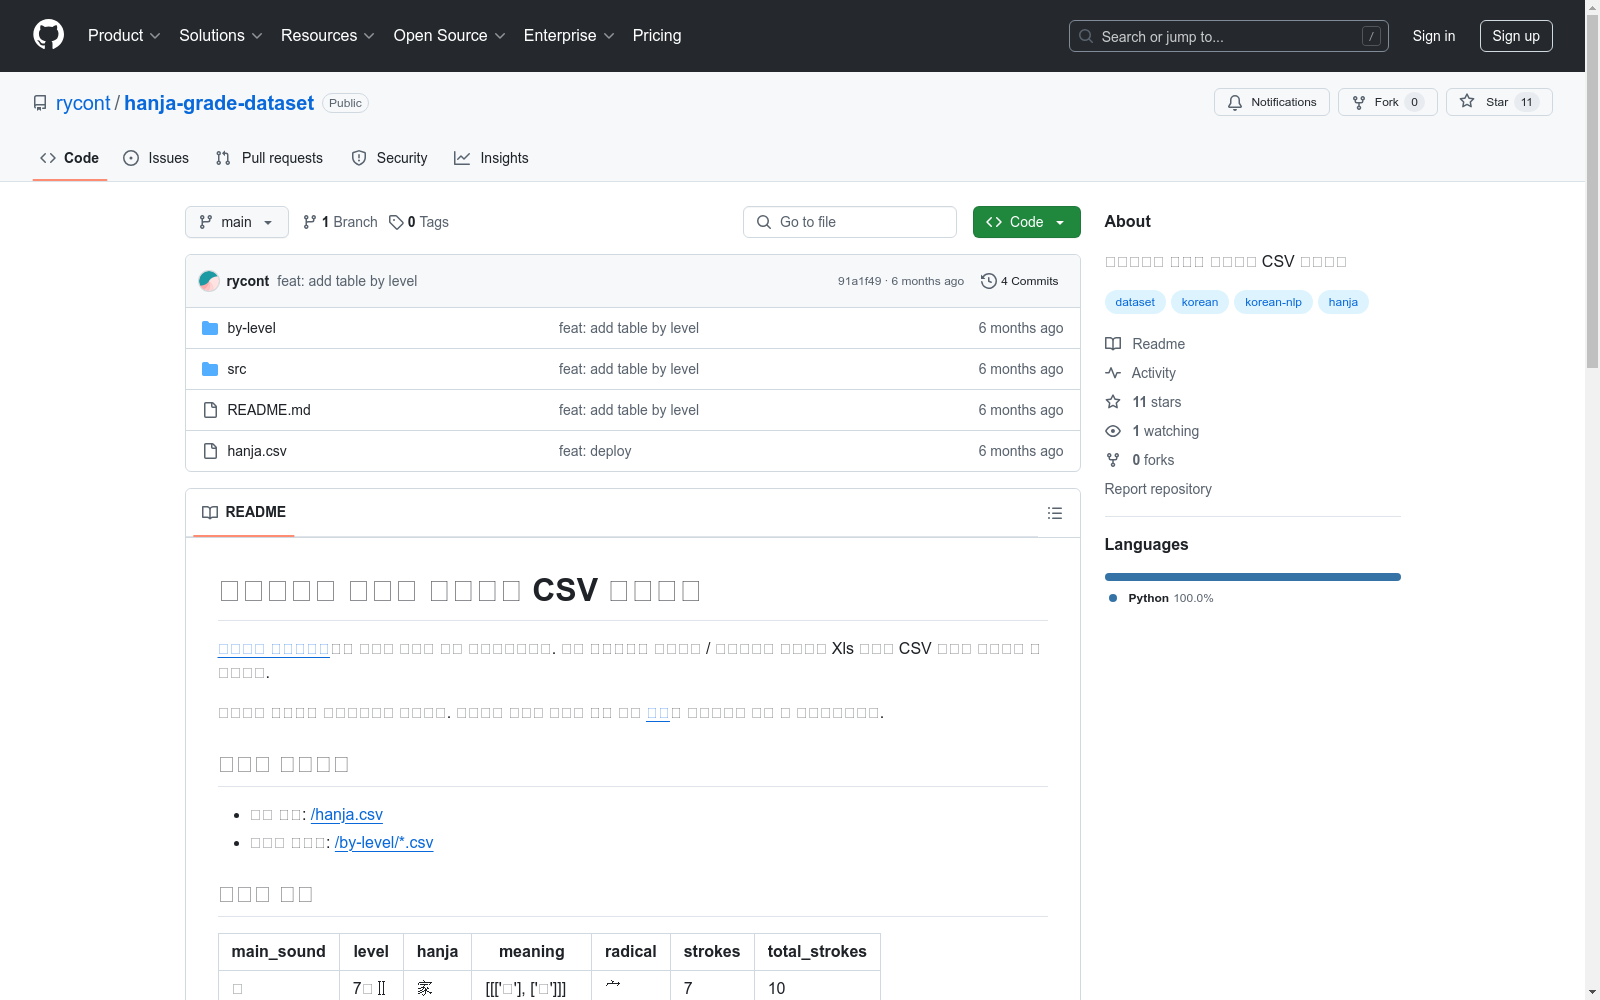
Task: Open the README outline icon
Action: [x=1054, y=513]
